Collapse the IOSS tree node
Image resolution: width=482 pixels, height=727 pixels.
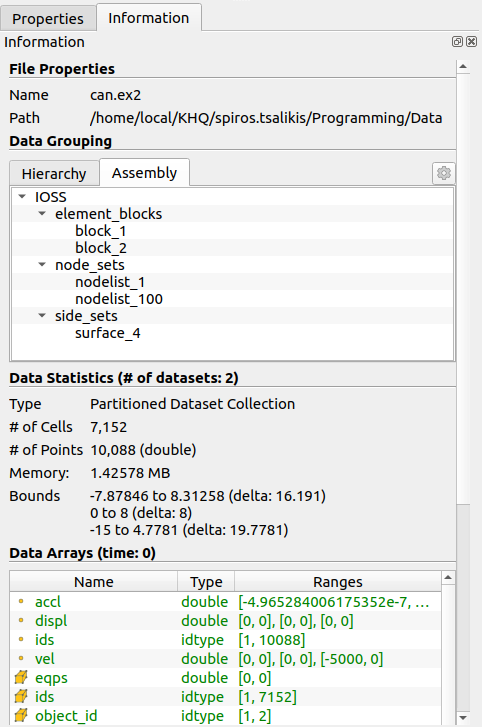(22, 197)
